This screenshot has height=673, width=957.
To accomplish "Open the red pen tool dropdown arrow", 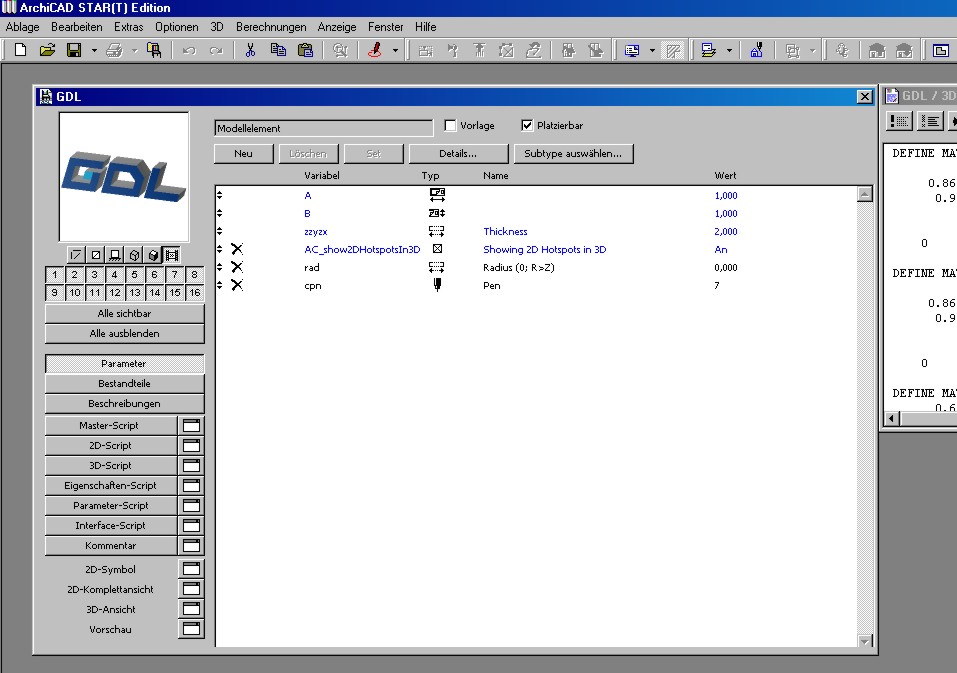I will (395, 50).
